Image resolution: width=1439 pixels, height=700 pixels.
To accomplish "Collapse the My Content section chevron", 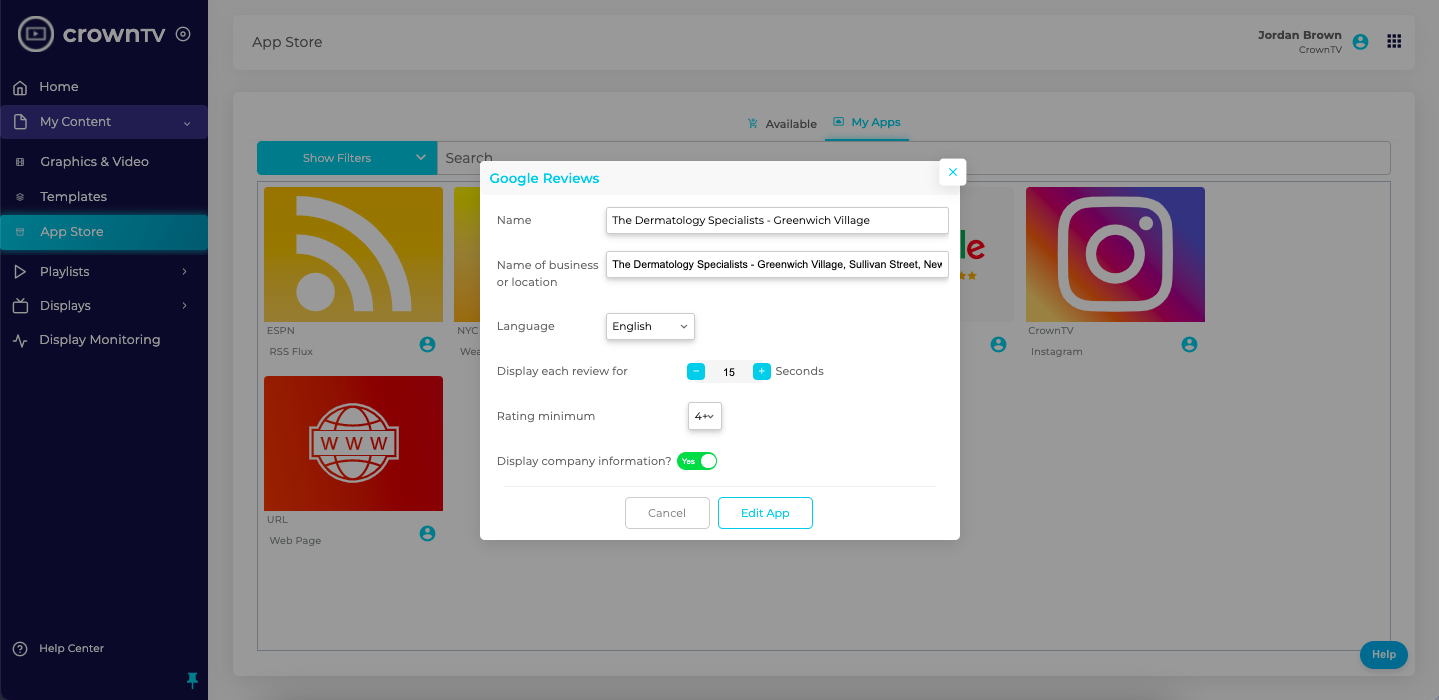I will 187,123.
